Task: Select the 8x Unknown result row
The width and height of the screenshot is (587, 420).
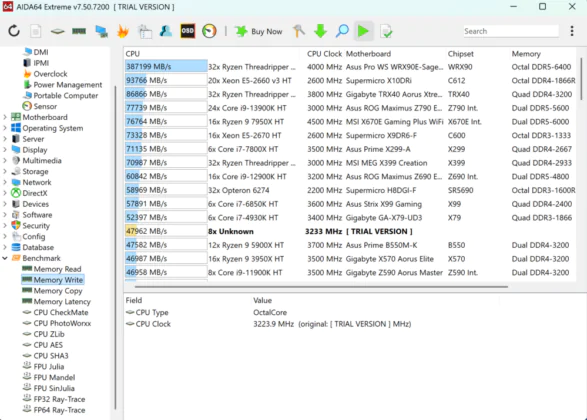Action: coord(350,231)
